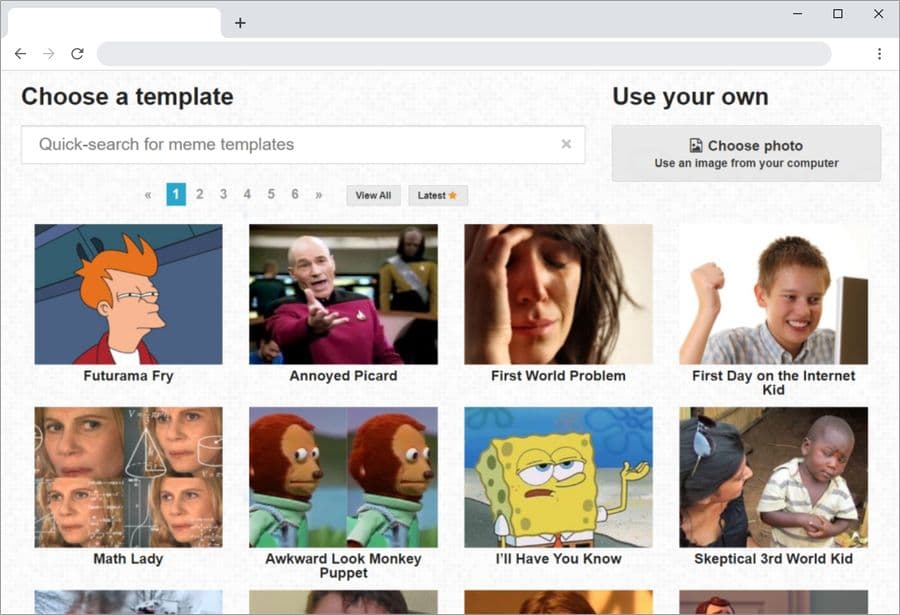900x615 pixels.
Task: Maximize the browser window
Action: click(x=838, y=14)
